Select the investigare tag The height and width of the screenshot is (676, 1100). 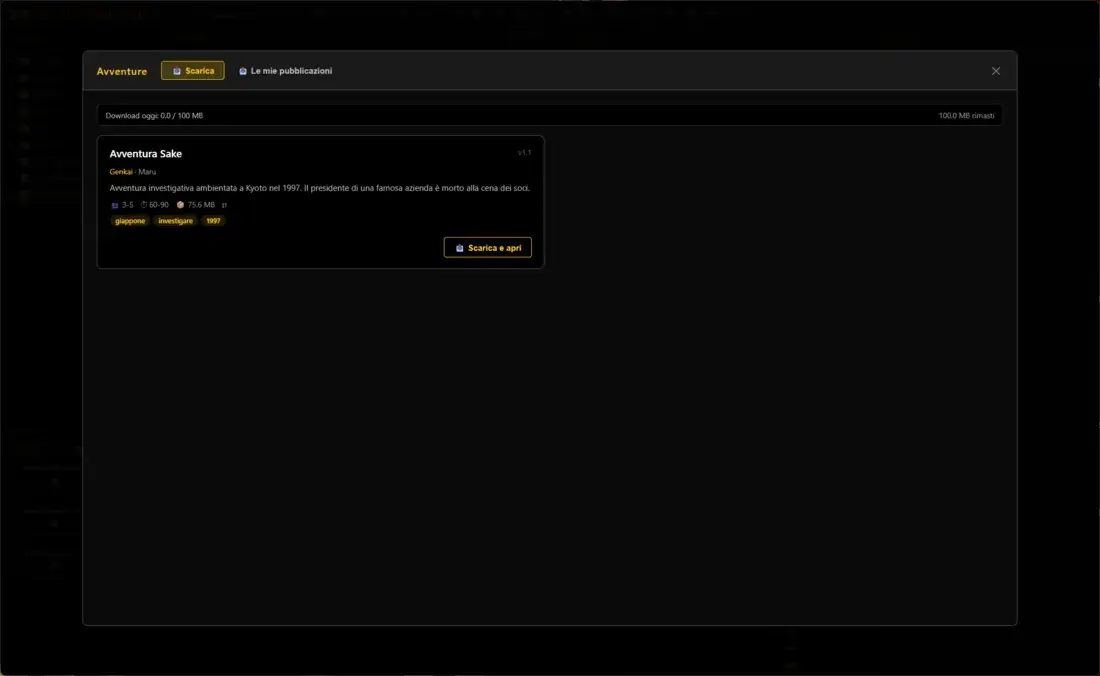tap(176, 221)
